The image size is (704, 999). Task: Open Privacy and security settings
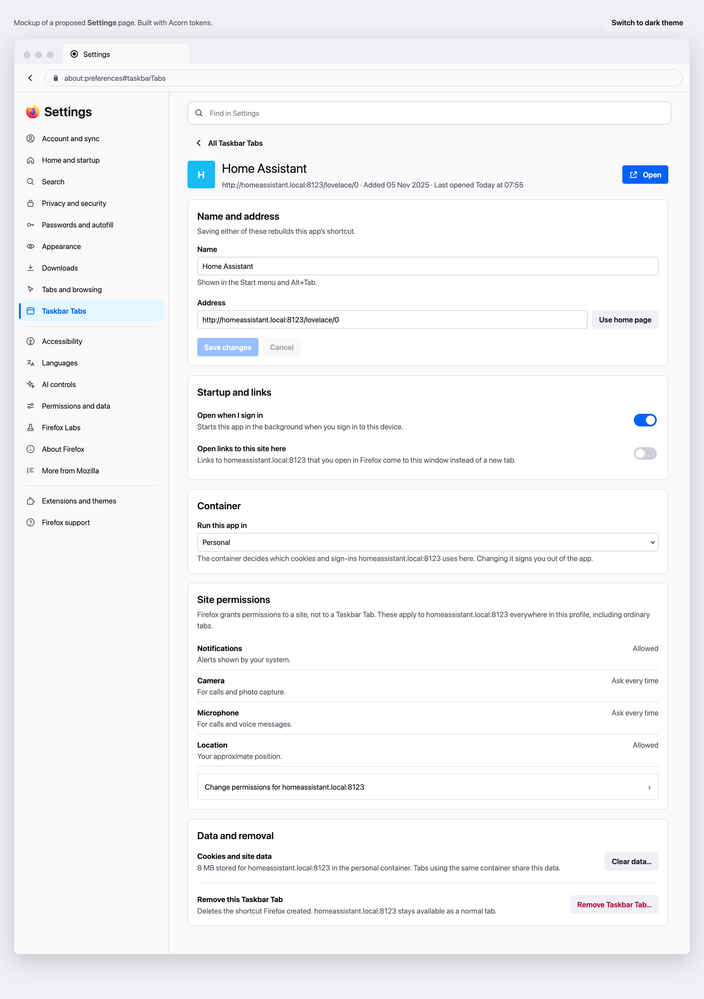pos(91,203)
